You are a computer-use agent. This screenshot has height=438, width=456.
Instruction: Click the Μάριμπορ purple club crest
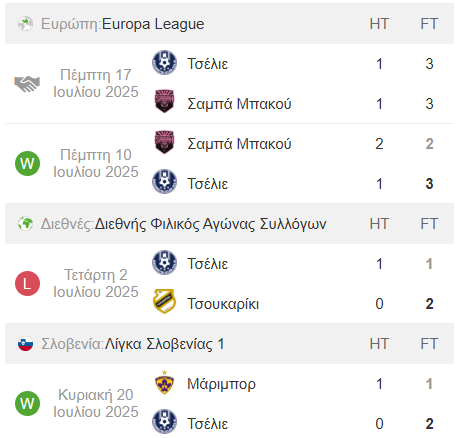tap(164, 383)
